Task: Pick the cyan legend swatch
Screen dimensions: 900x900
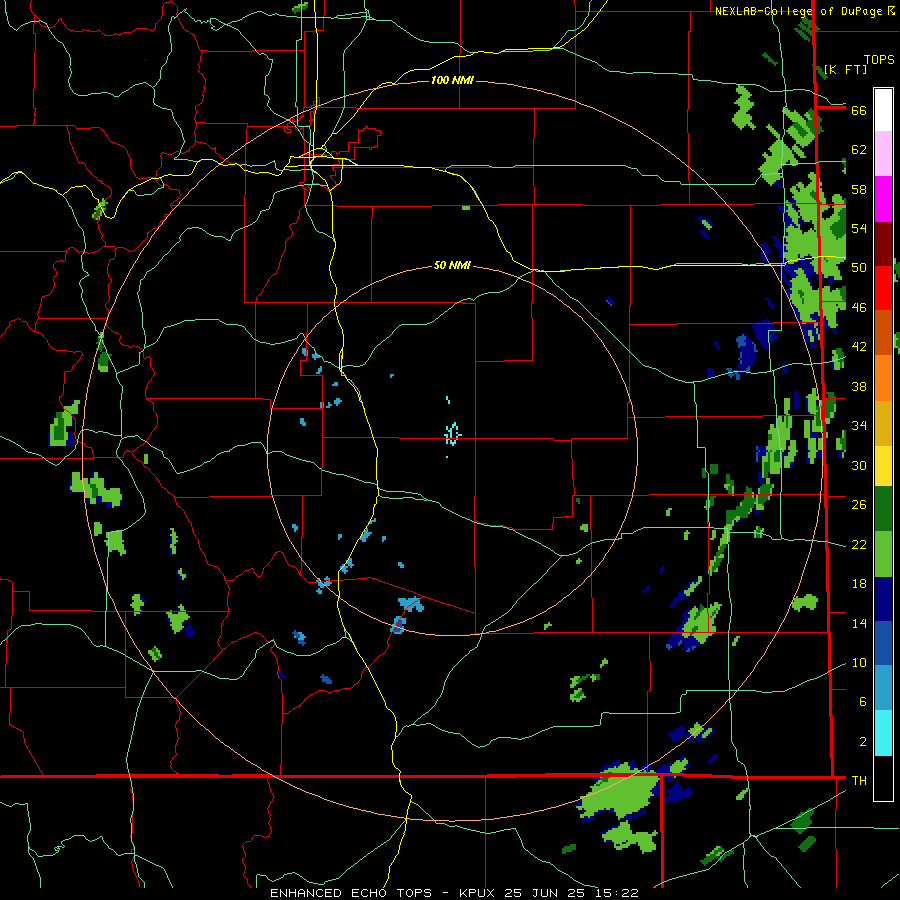Action: point(883,733)
